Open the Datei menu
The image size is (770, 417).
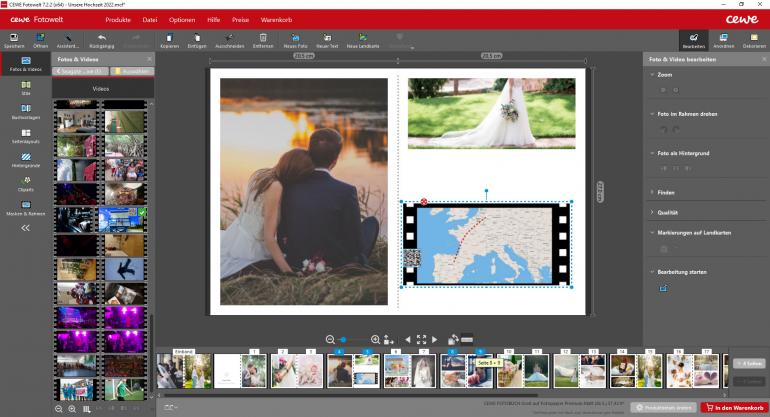coord(150,20)
